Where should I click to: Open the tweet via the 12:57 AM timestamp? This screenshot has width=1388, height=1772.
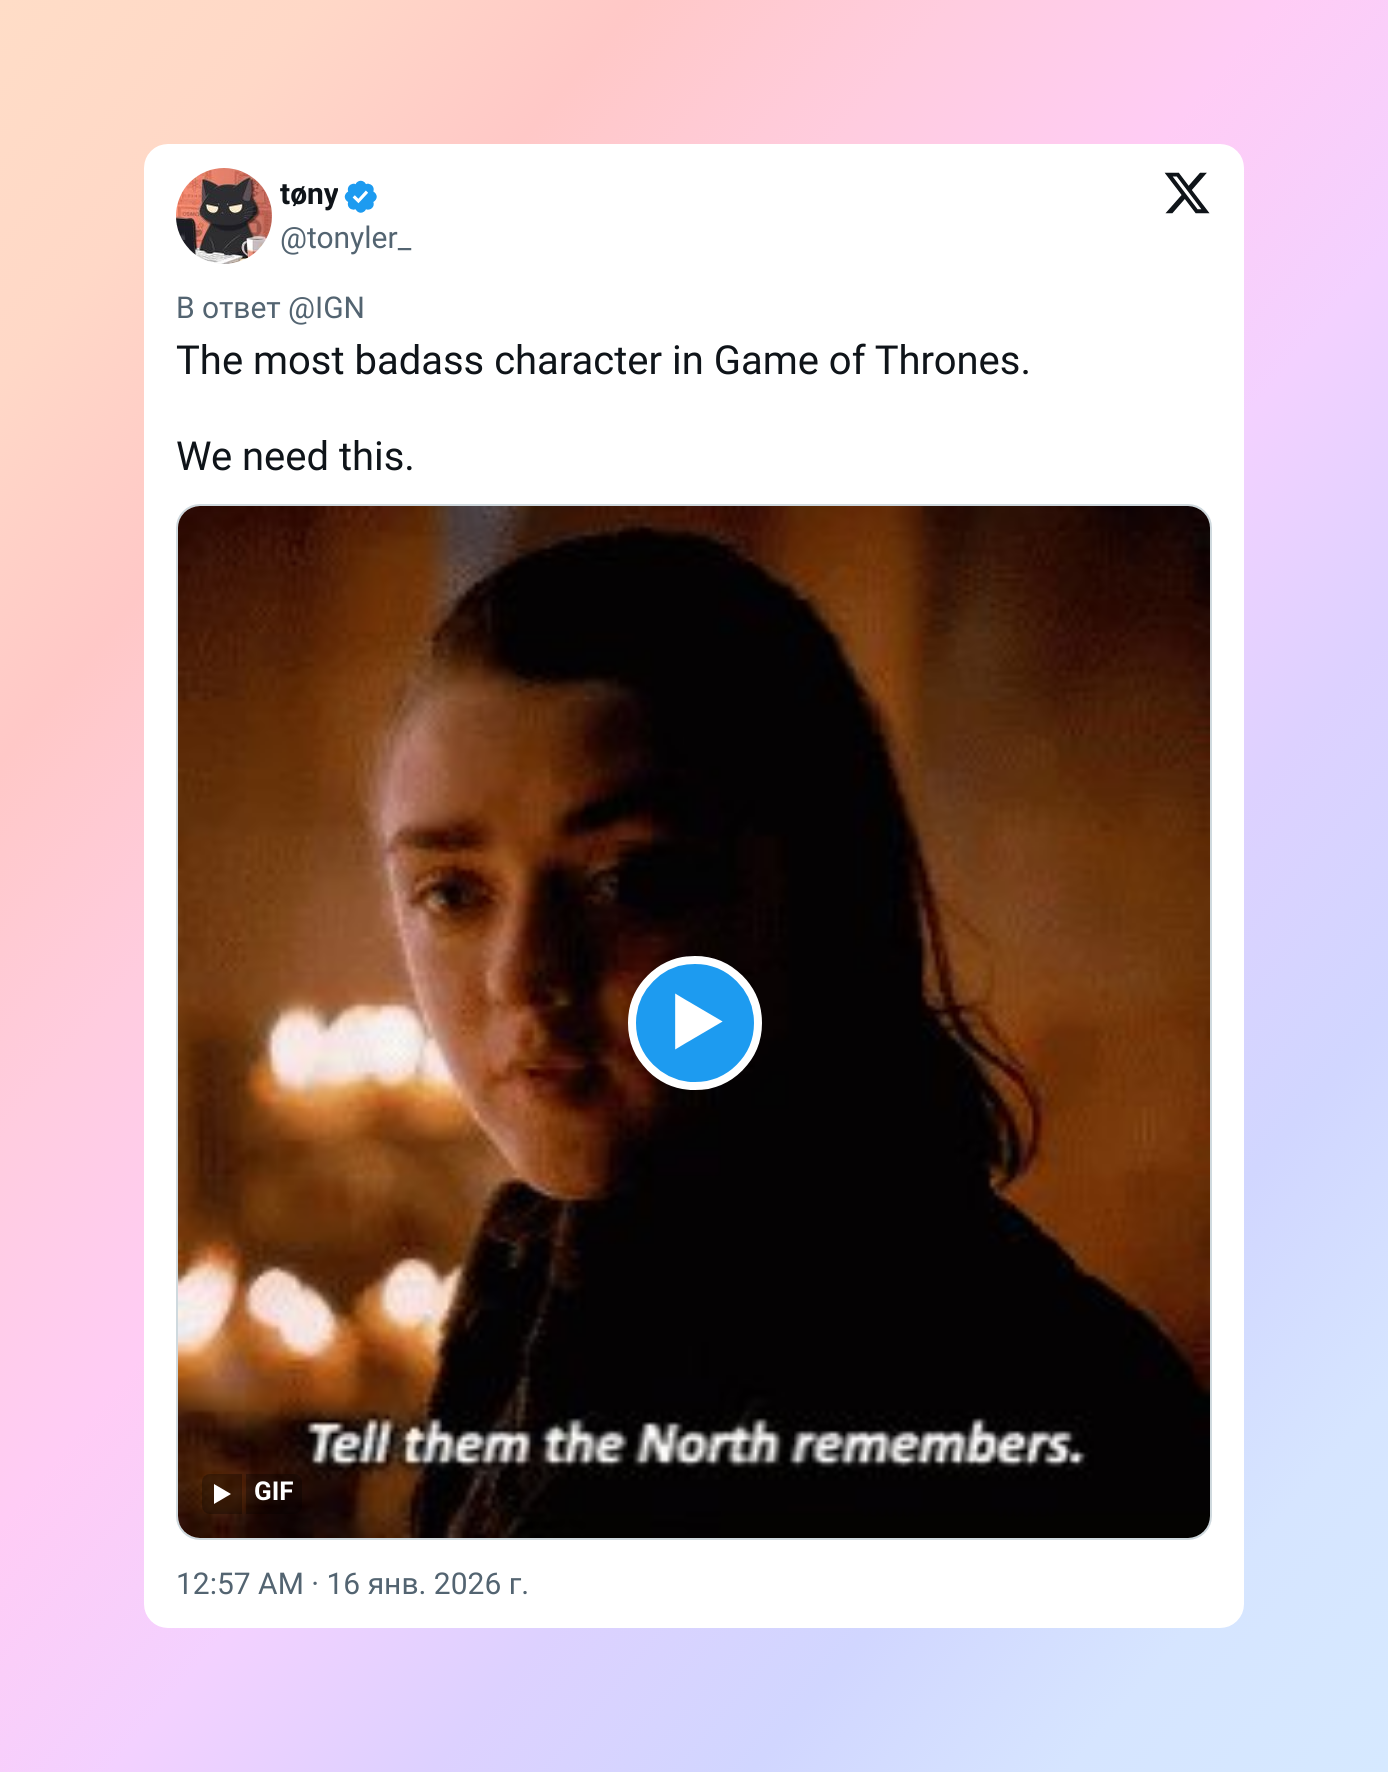click(240, 1584)
